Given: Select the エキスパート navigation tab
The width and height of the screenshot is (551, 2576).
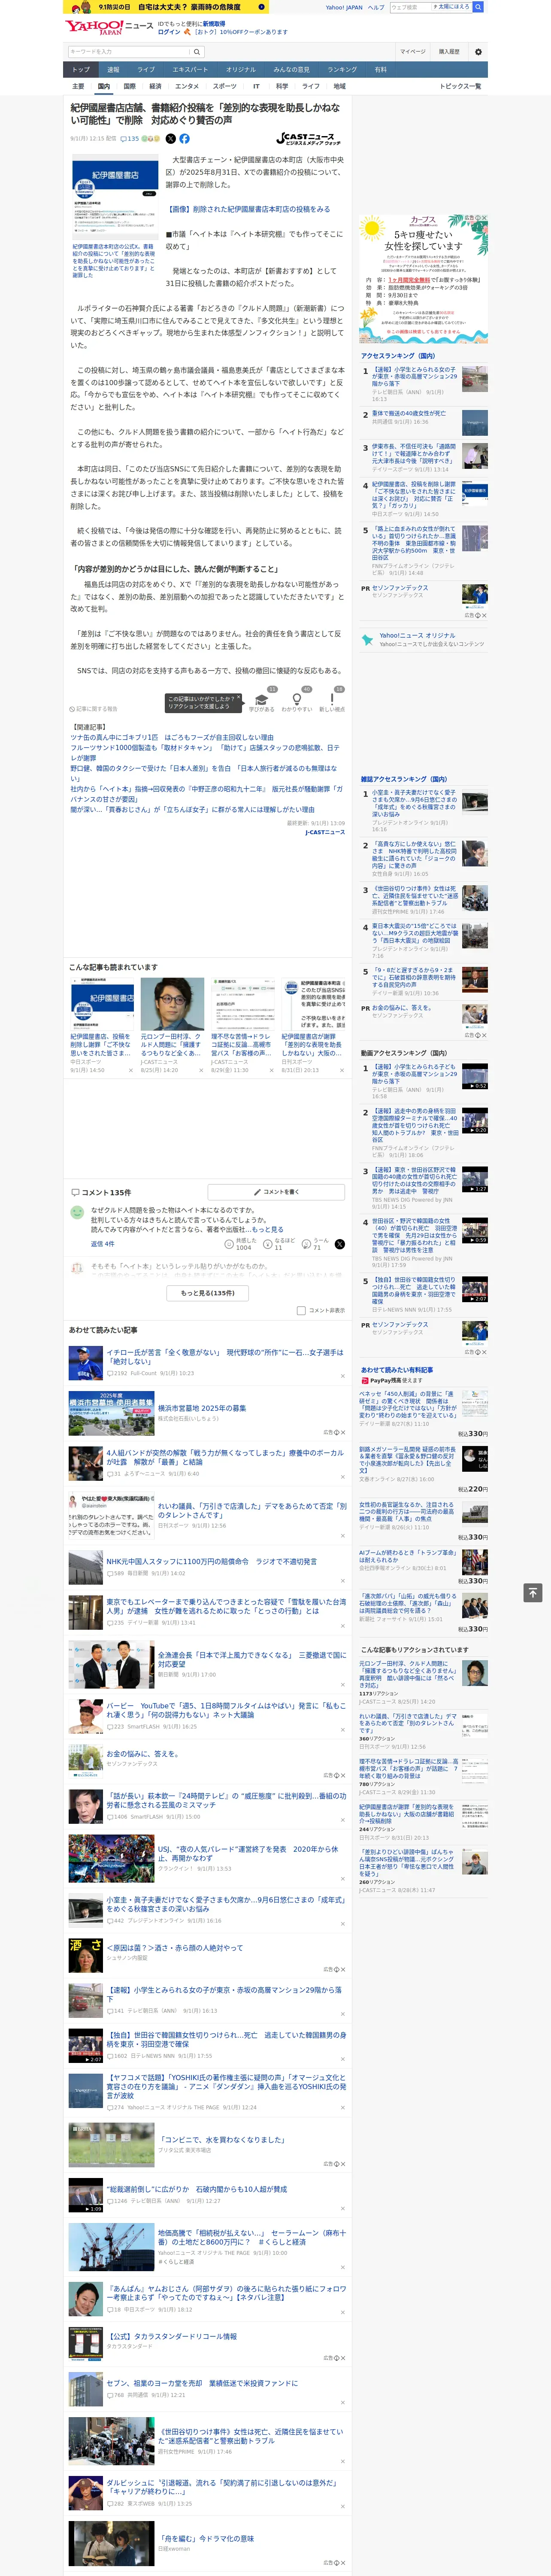Looking at the screenshot, I should tap(190, 70).
